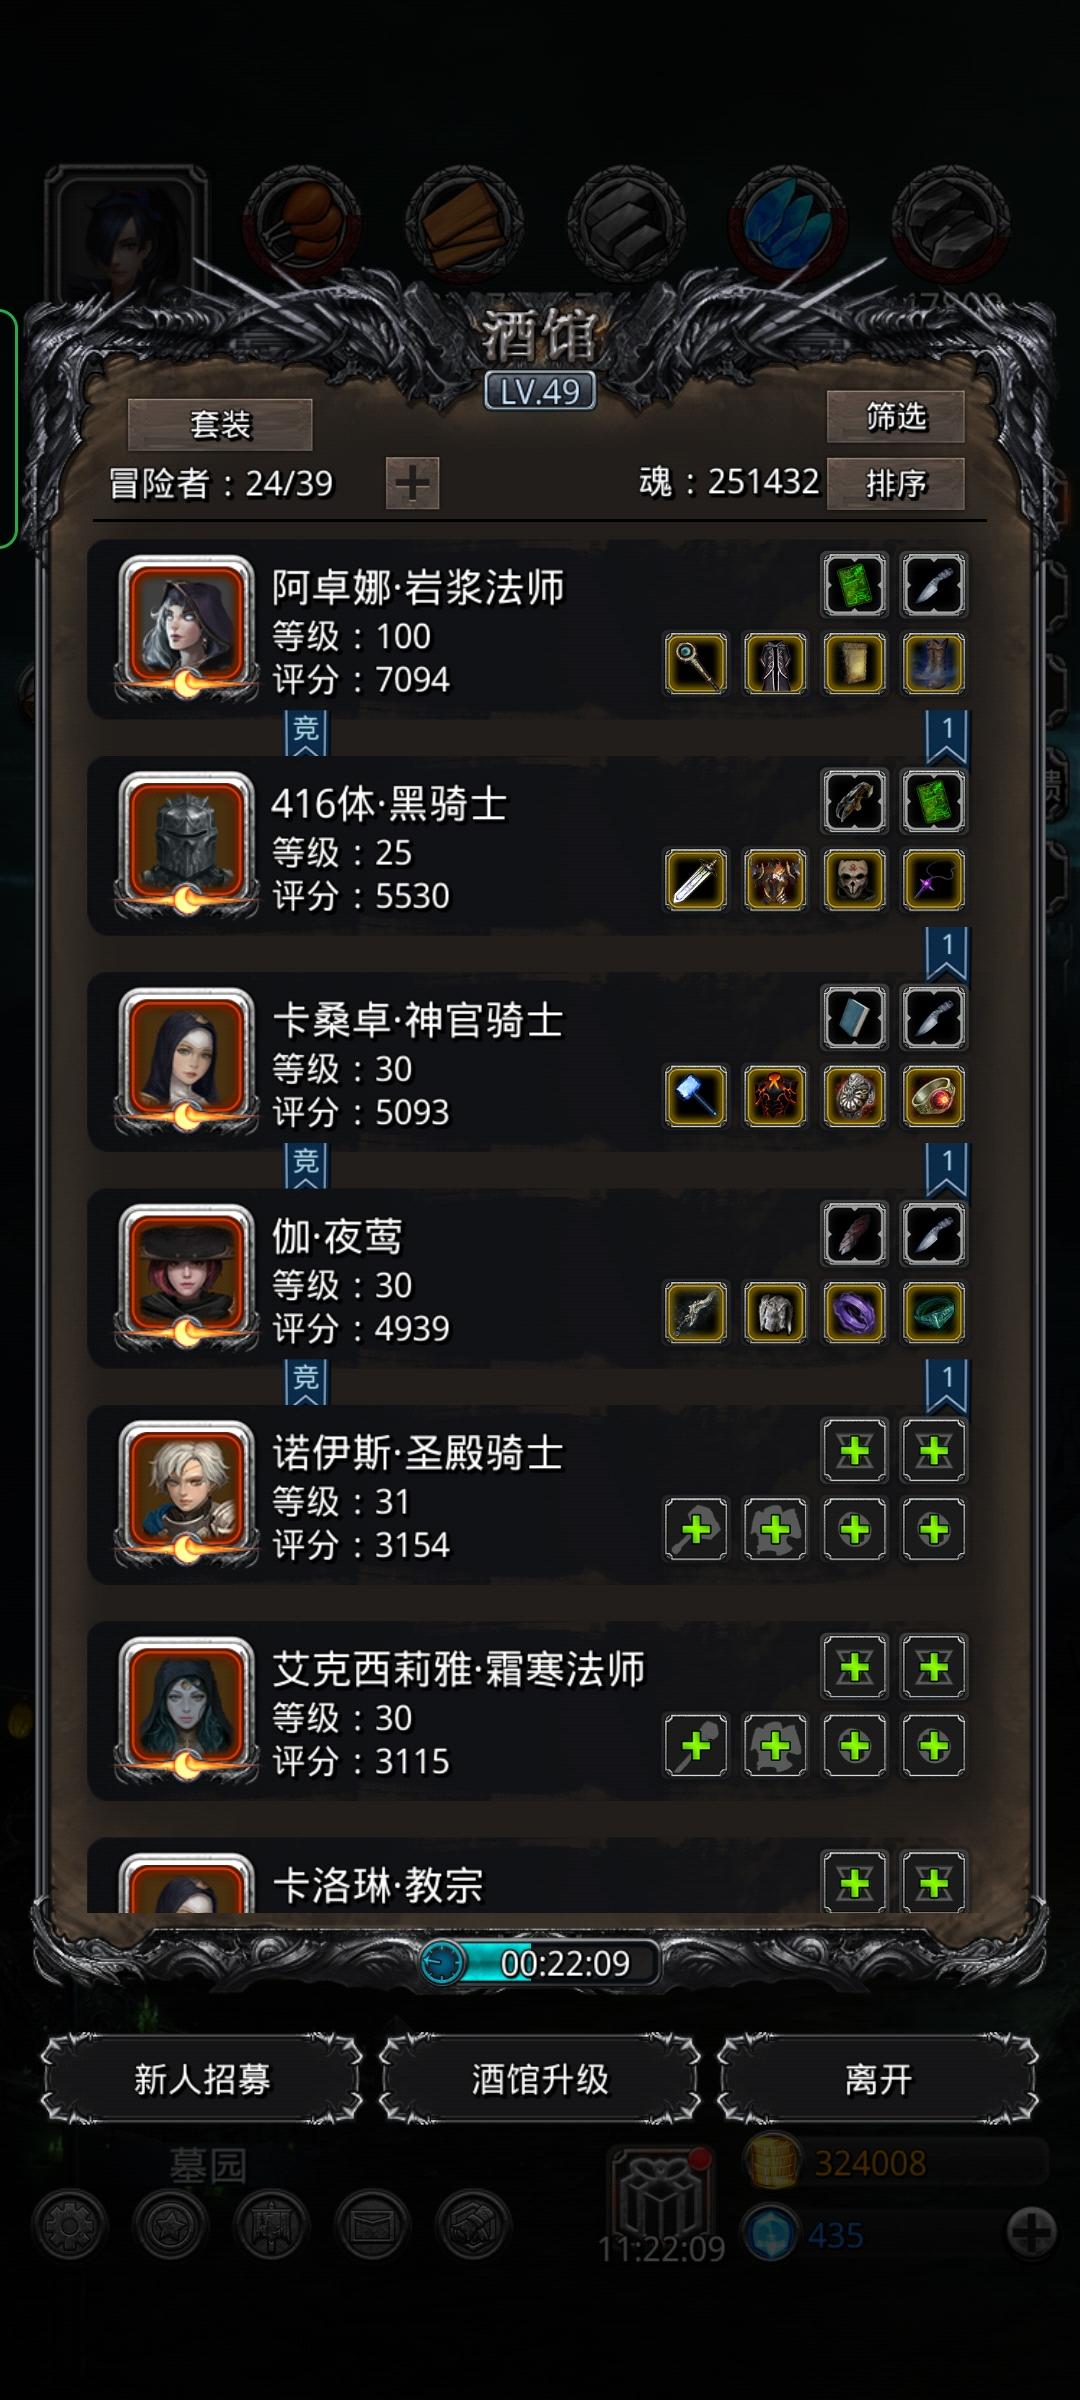This screenshot has width=1080, height=2400.
Task: Add a weapon to 诺伊斯·圣殿骑士's empty slot
Action: 696,1529
